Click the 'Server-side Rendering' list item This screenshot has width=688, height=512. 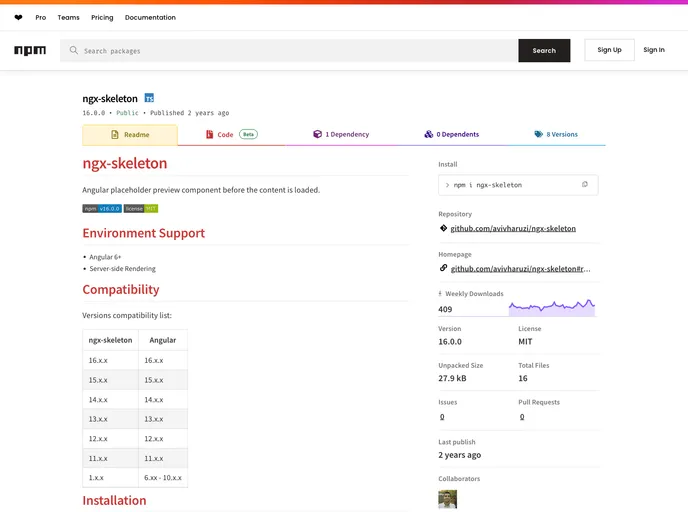(122, 269)
